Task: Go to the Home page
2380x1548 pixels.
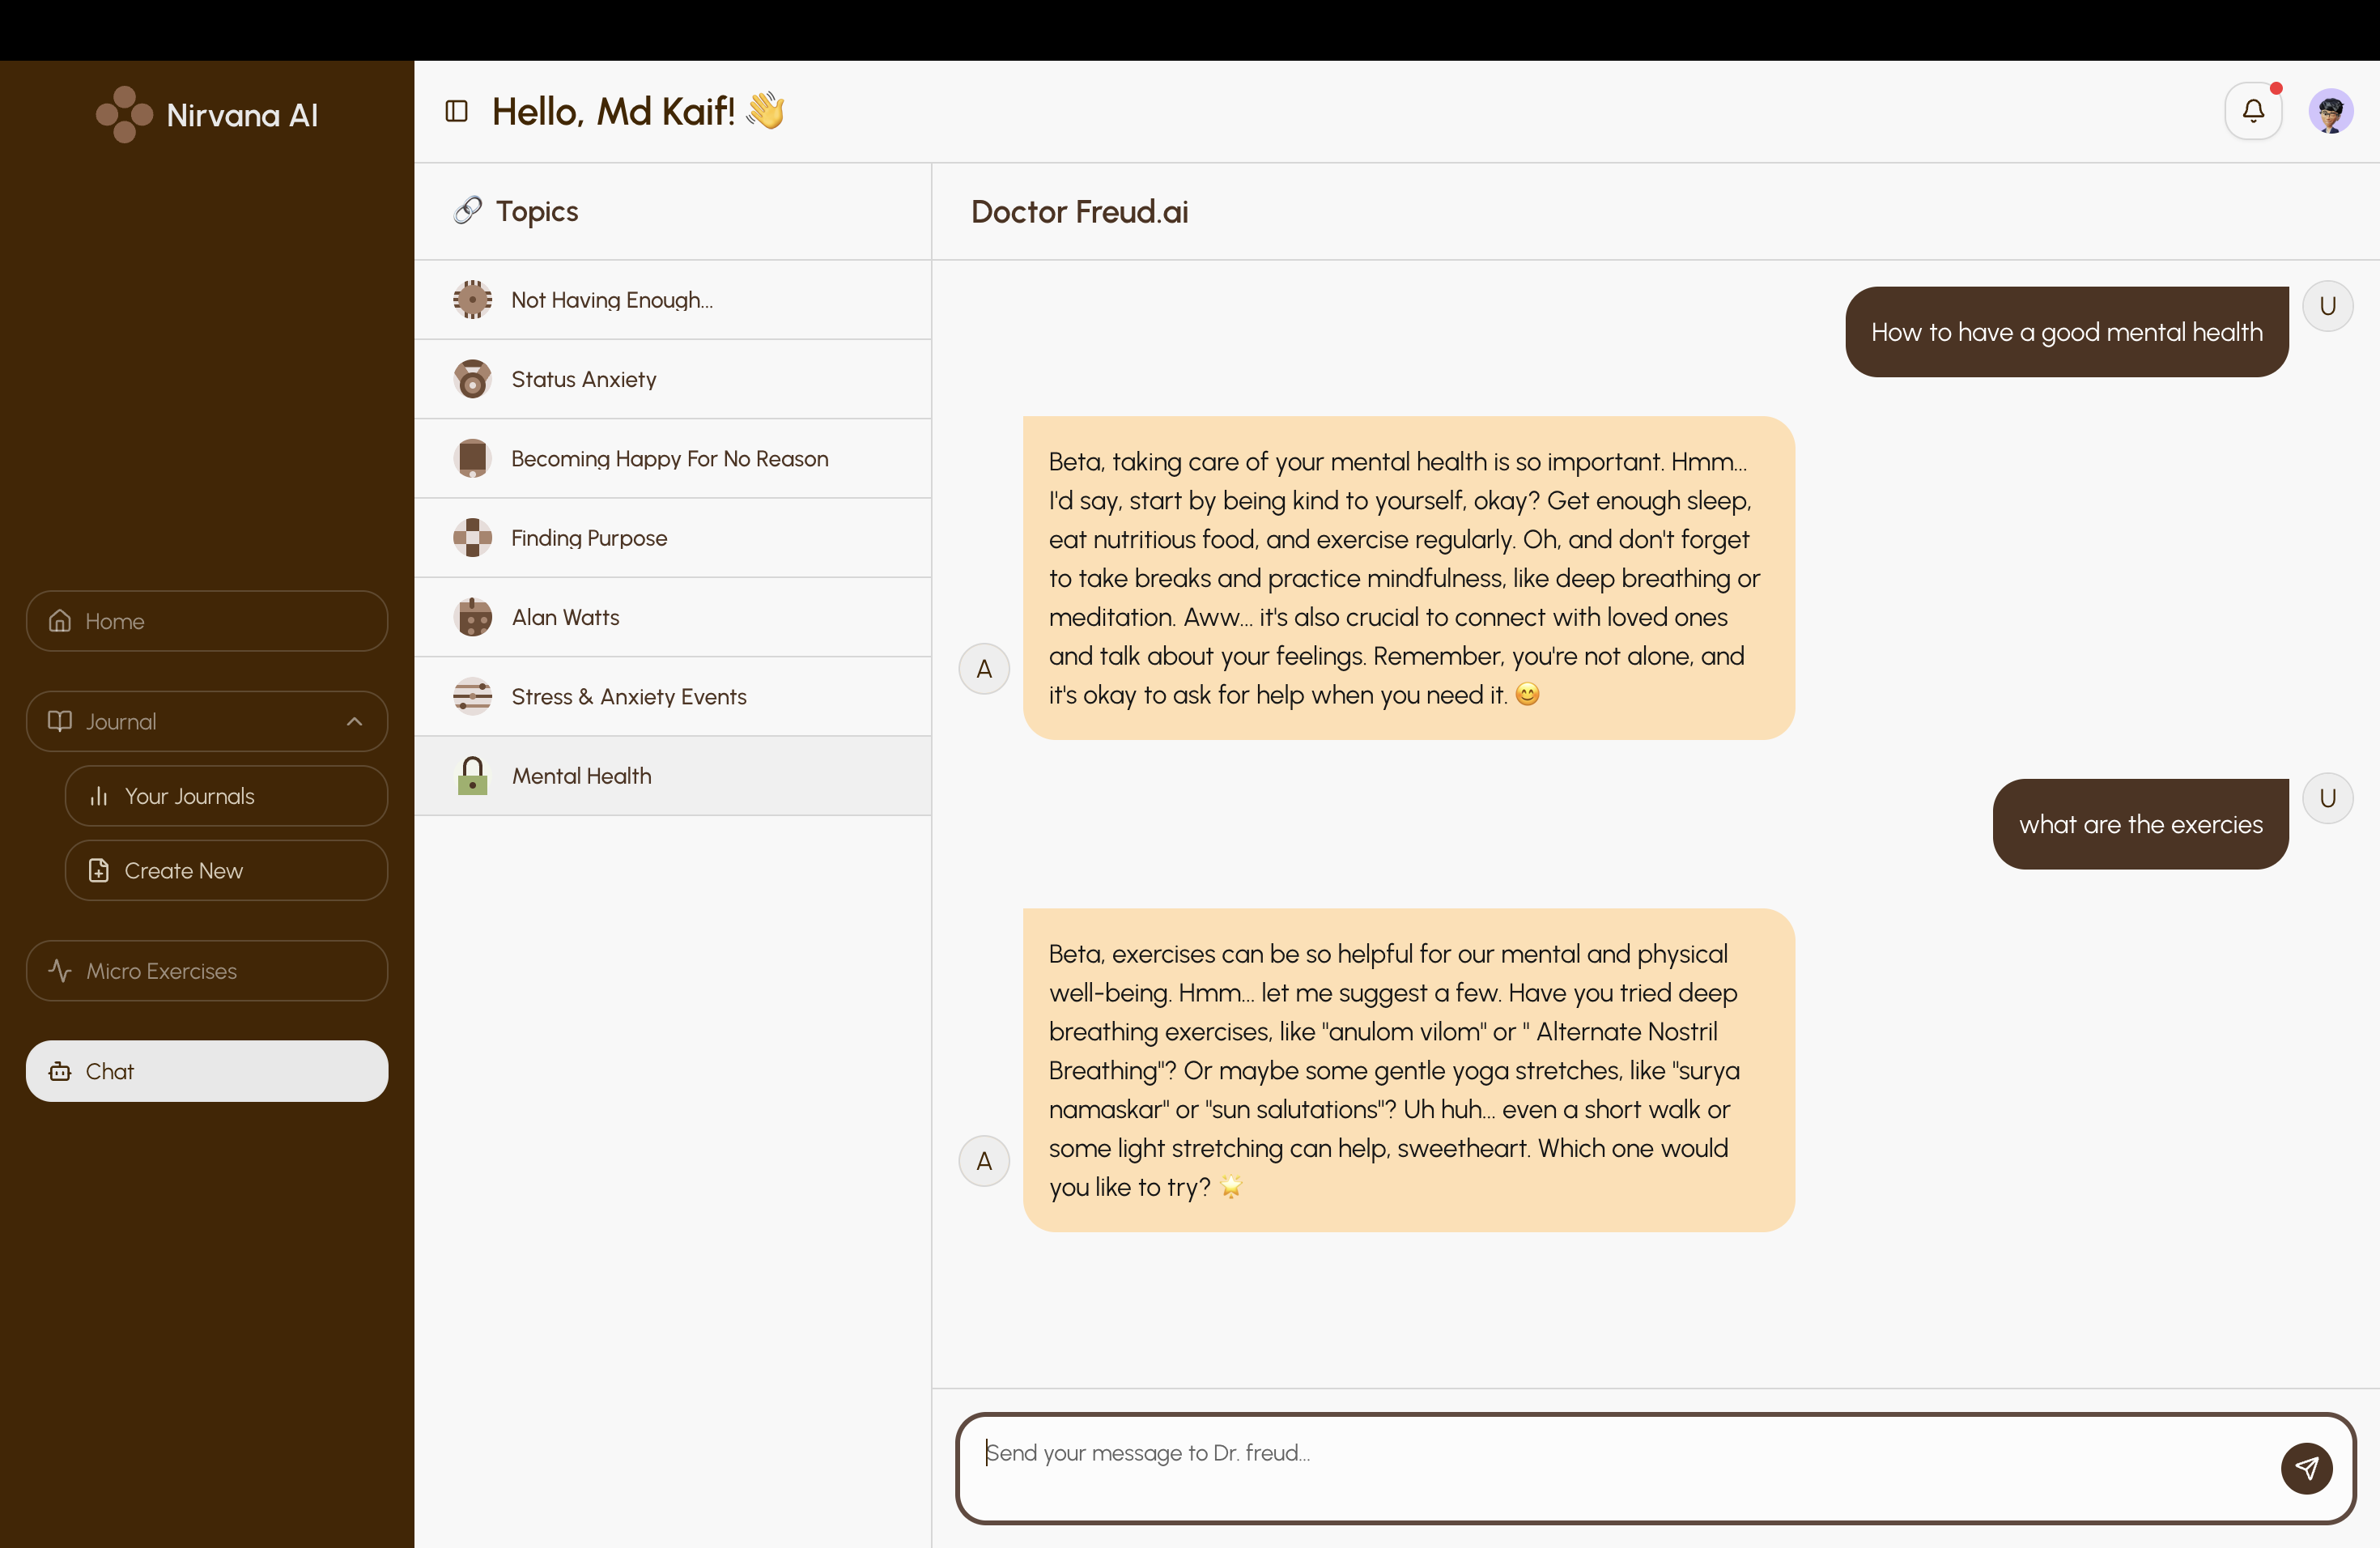Action: point(207,621)
